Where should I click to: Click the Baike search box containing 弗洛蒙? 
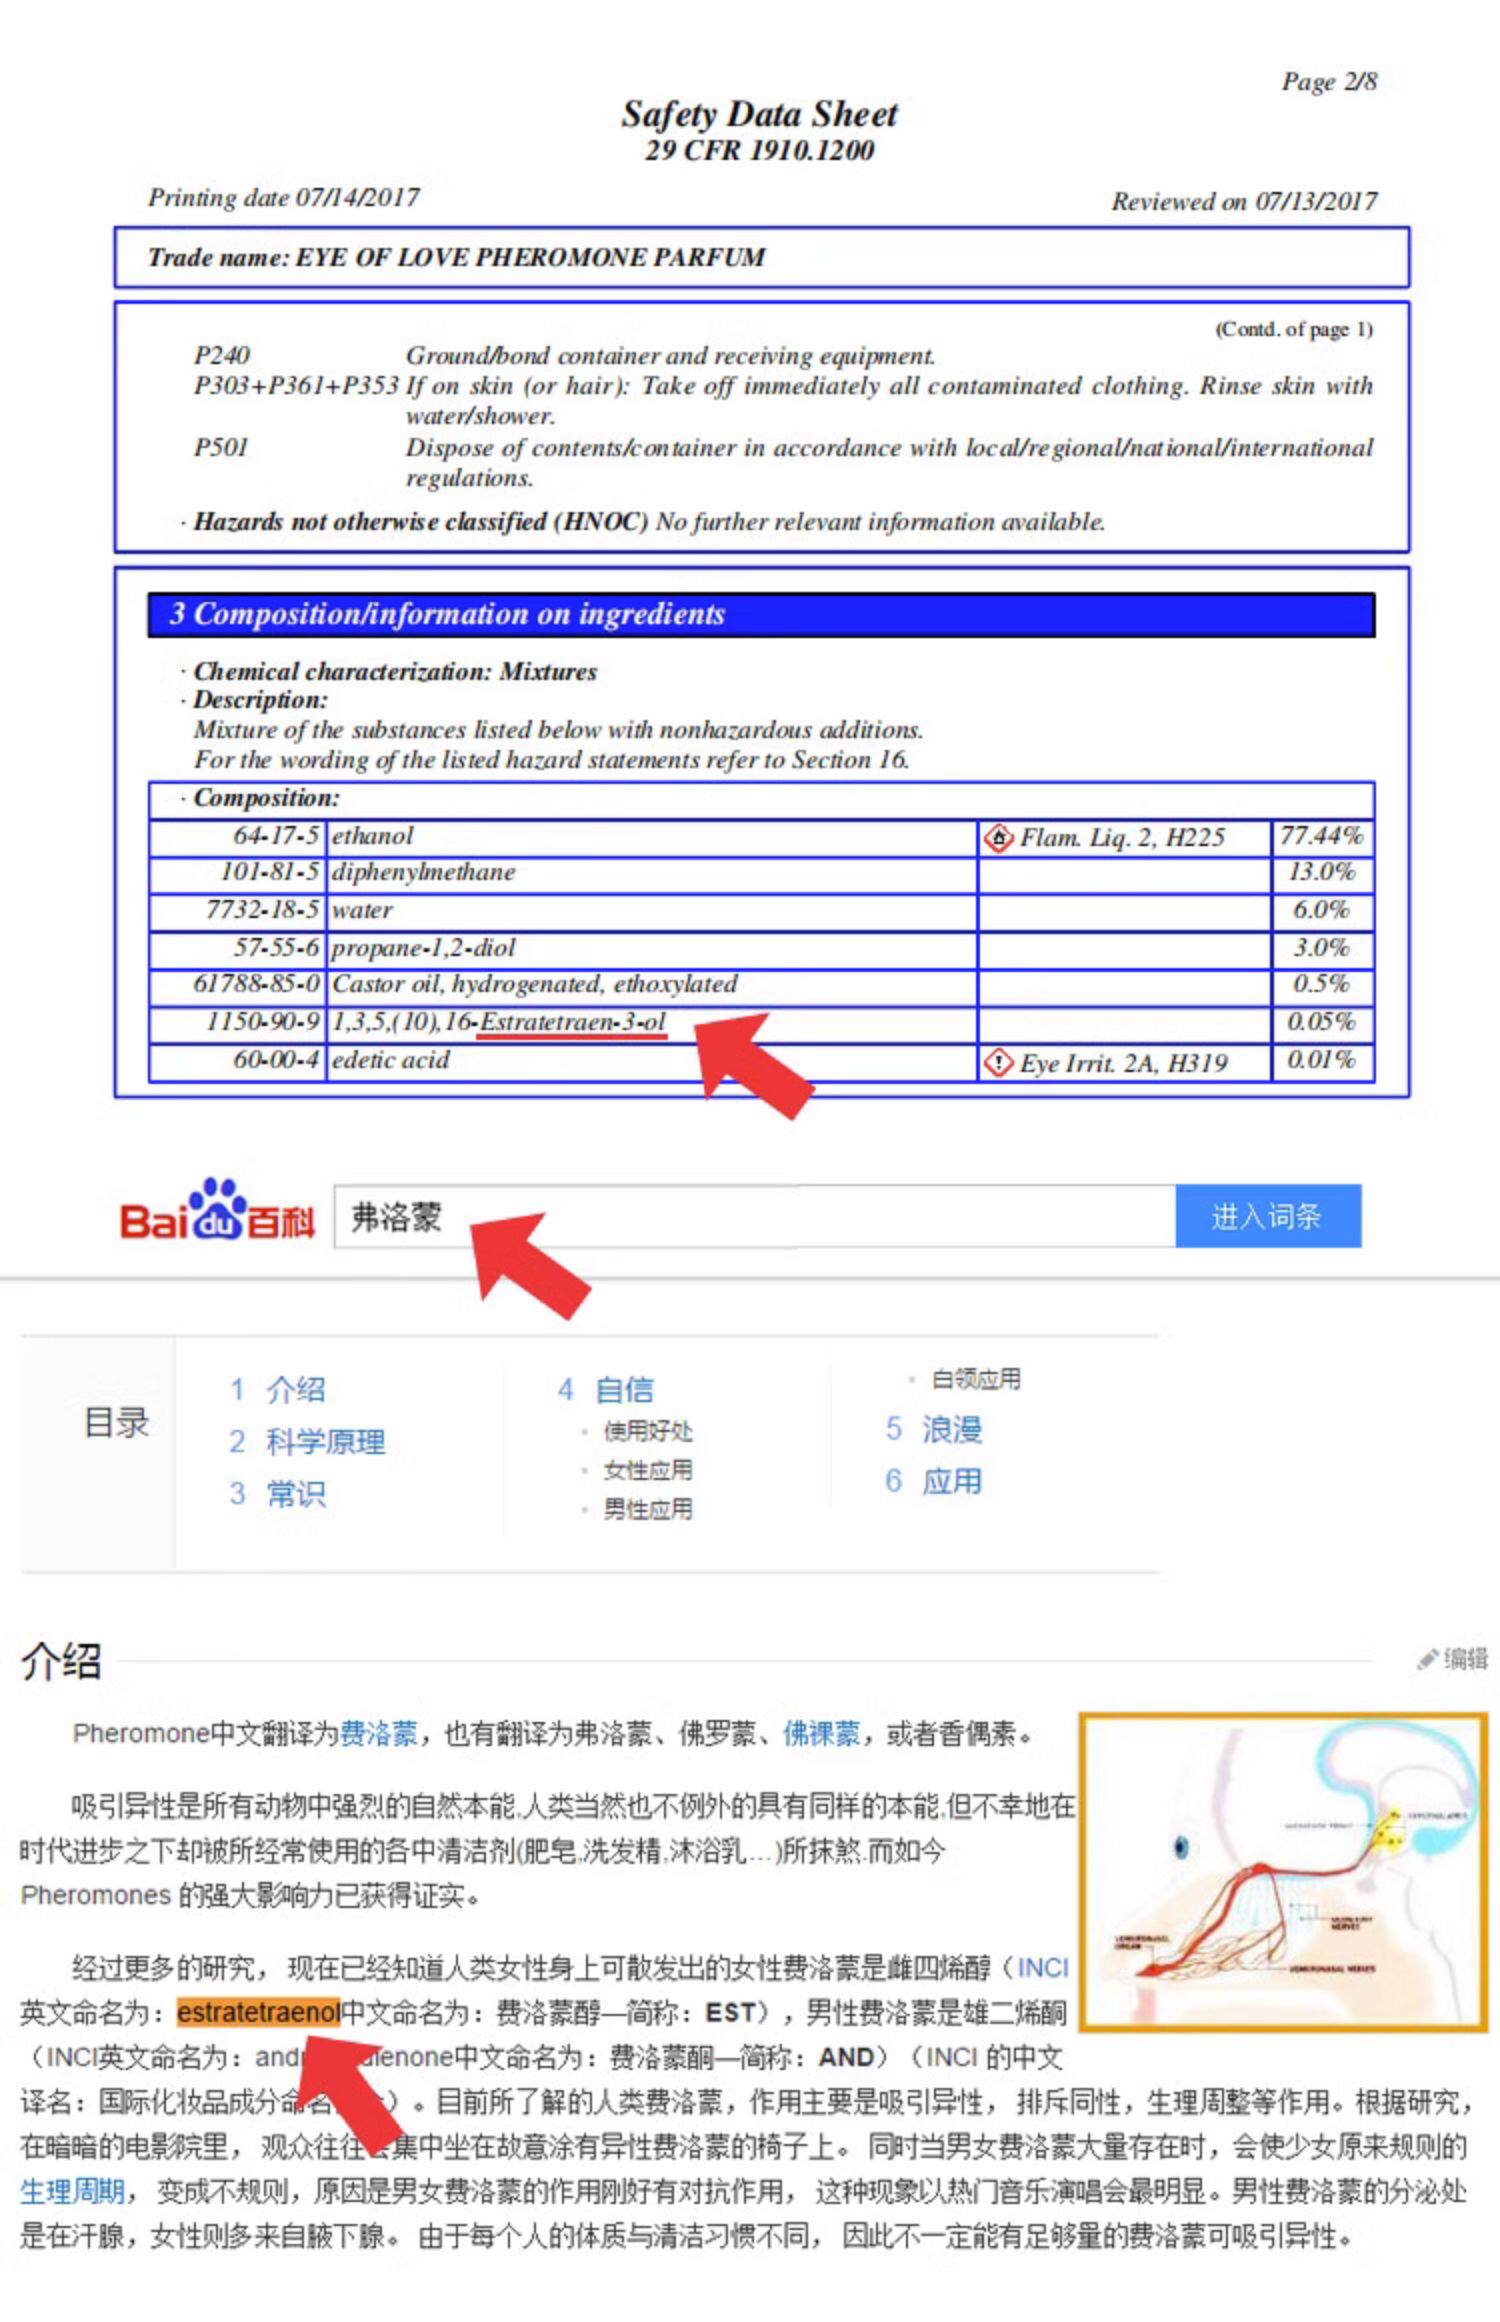tap(755, 1217)
